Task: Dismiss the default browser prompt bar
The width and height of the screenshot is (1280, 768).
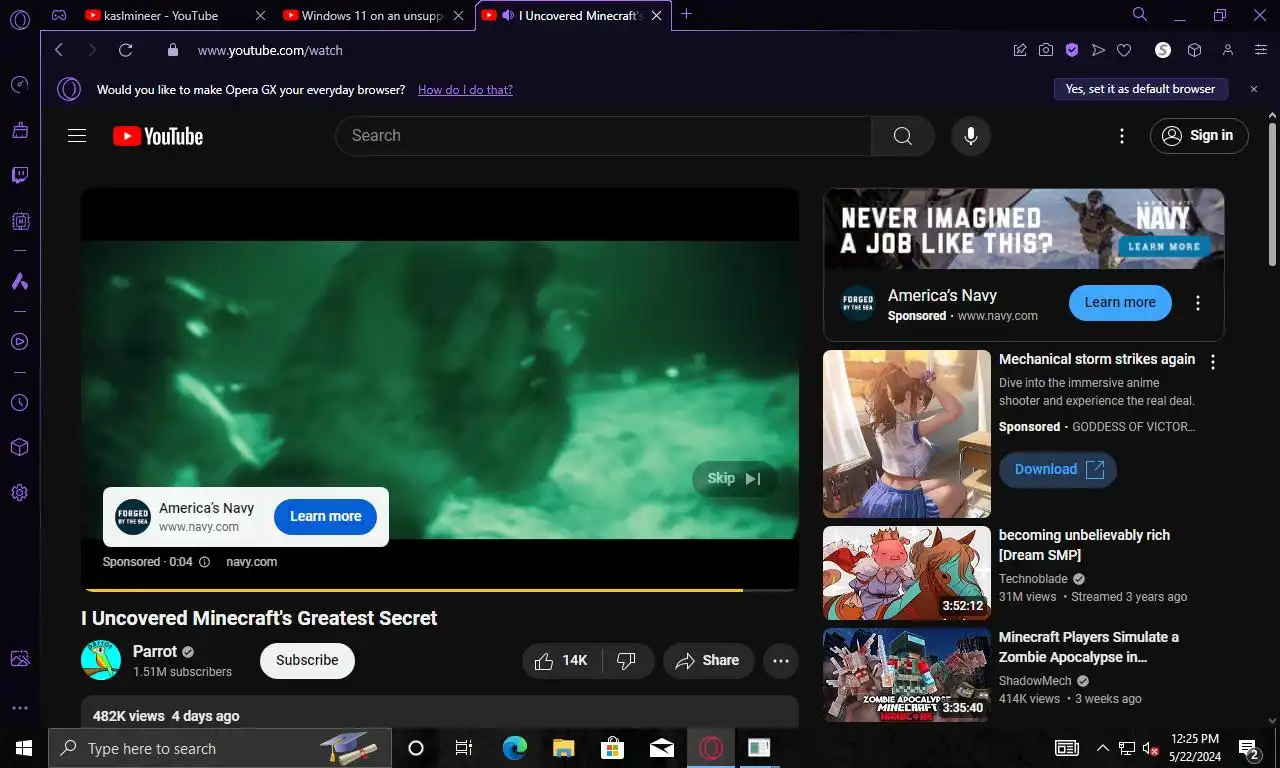Action: coord(1254,89)
